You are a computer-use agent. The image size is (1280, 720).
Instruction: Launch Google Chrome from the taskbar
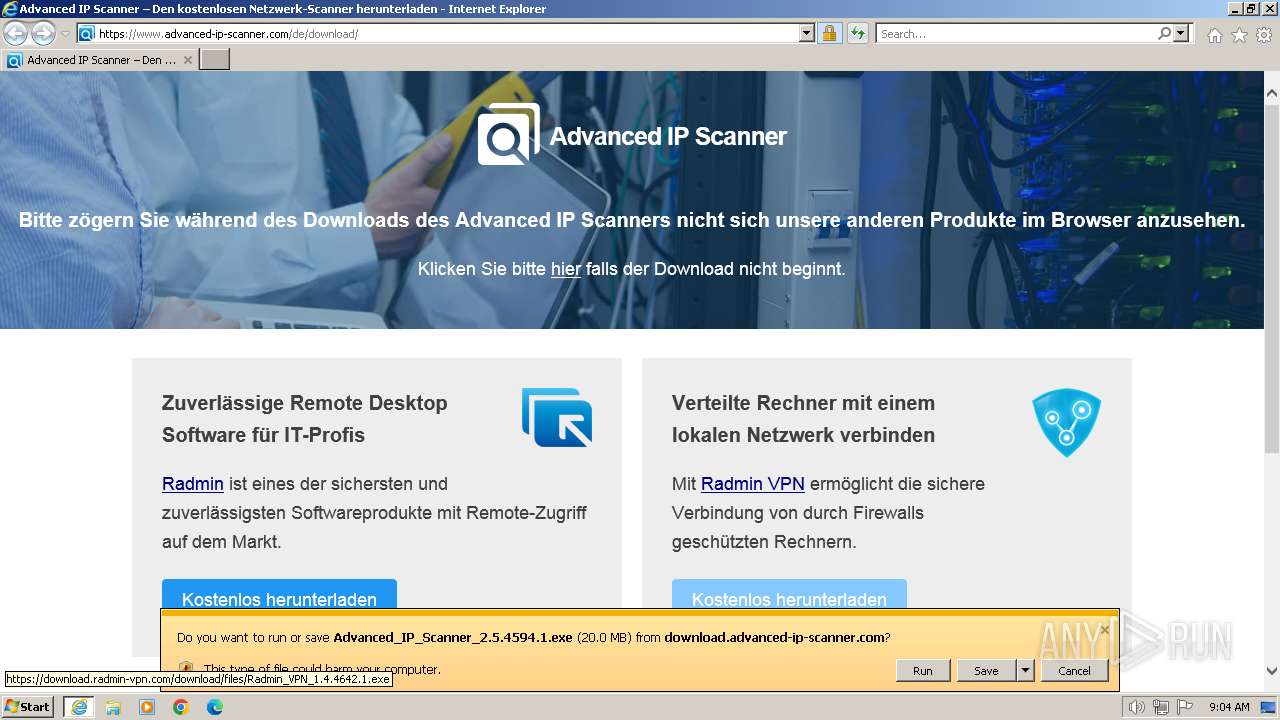(x=181, y=707)
